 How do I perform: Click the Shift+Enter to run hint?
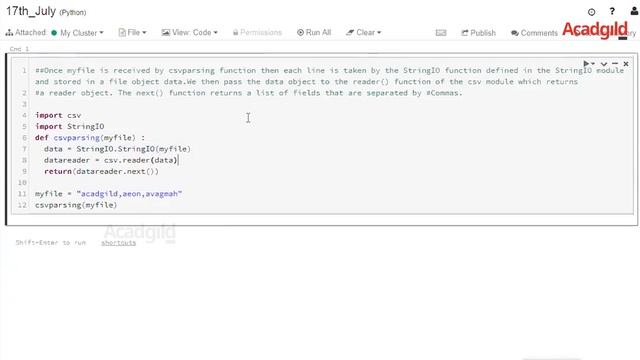51,242
